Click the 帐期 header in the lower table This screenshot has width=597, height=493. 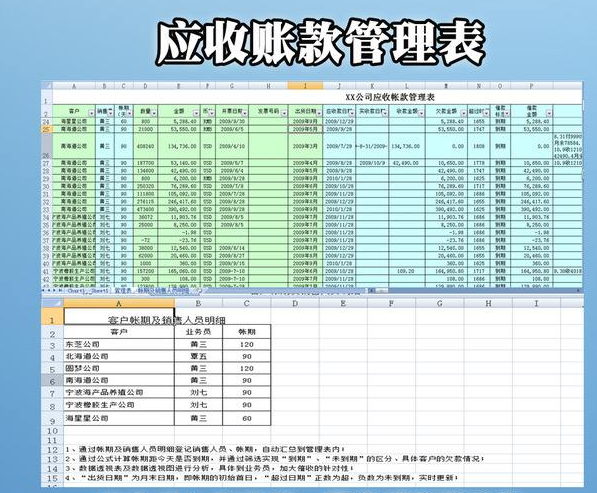point(247,332)
